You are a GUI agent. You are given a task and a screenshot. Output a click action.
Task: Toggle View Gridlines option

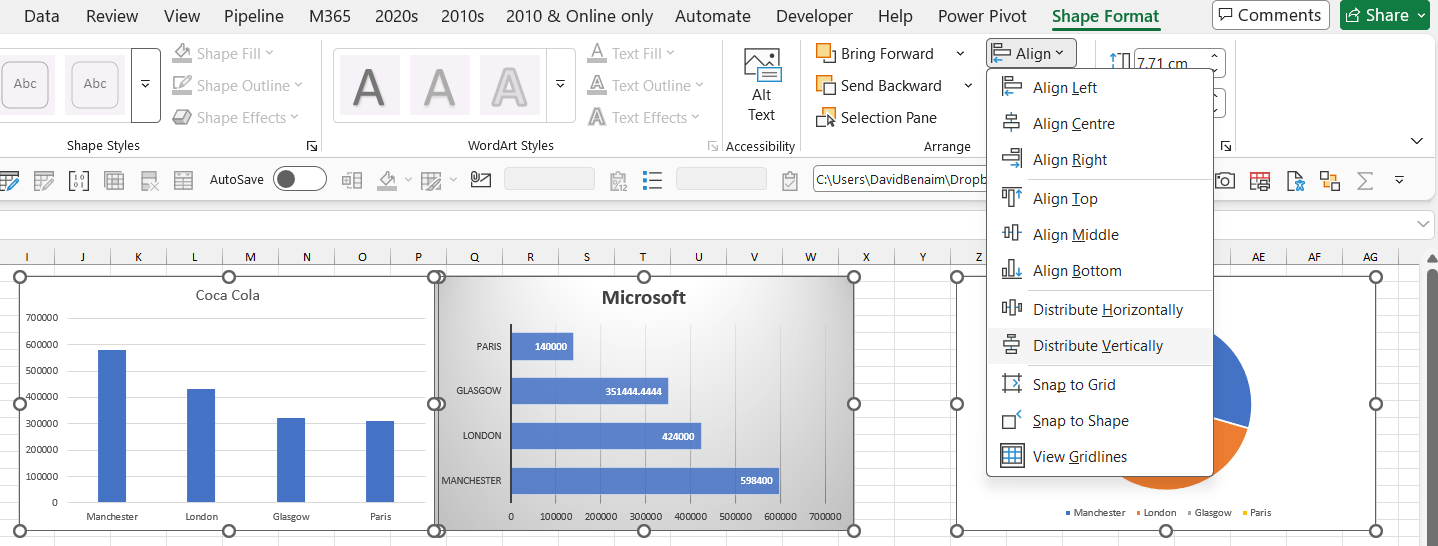pyautogui.click(x=1099, y=457)
